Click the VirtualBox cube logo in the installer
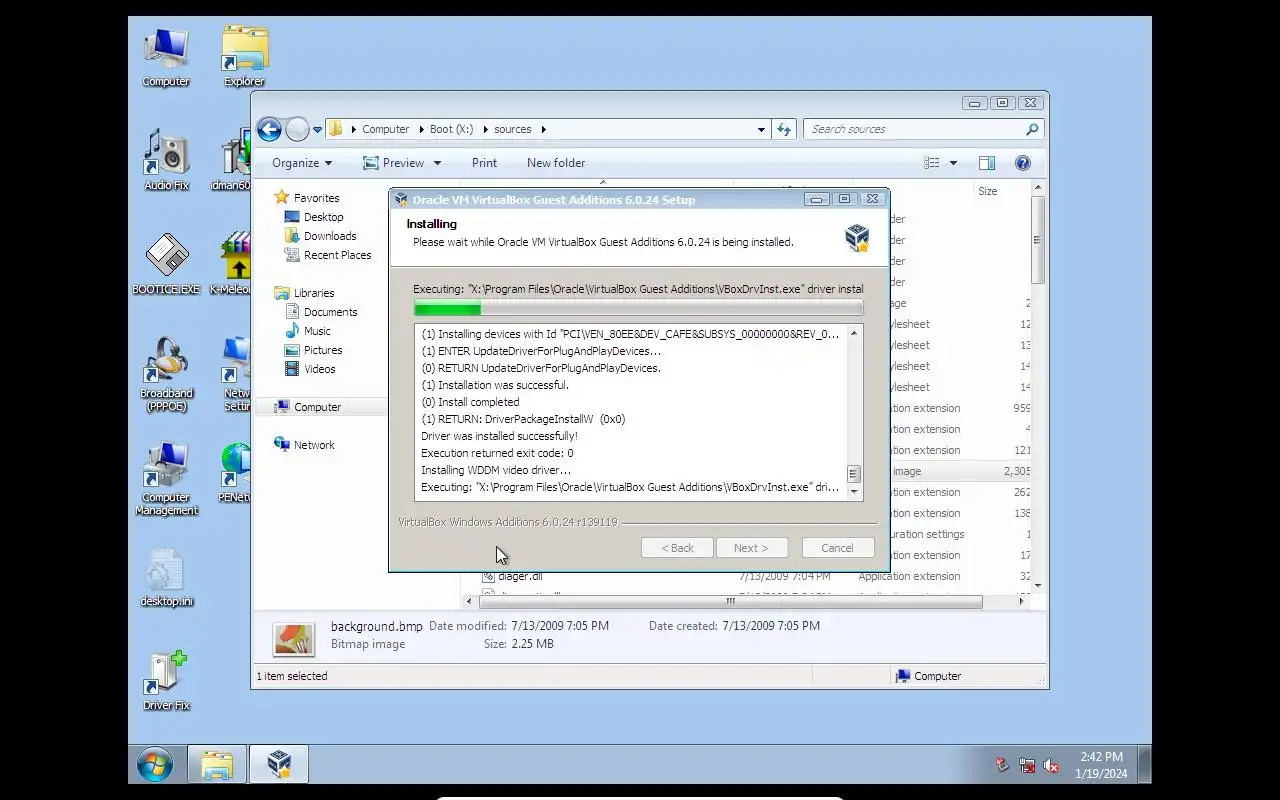This screenshot has width=1280, height=800. pos(857,237)
